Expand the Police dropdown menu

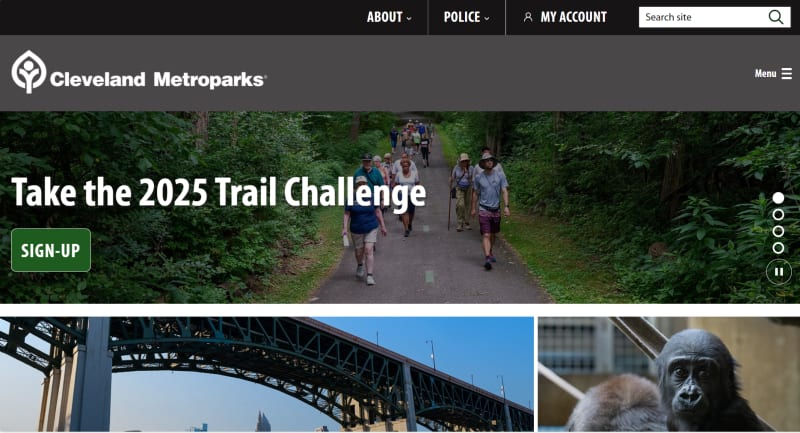[466, 17]
